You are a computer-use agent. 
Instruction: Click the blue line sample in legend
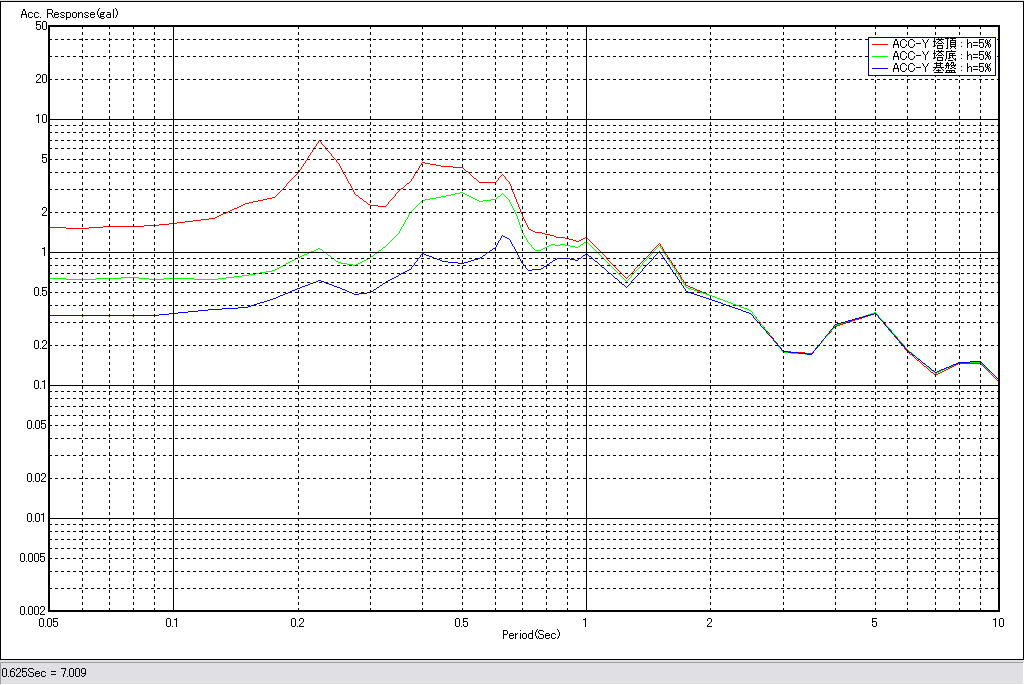tap(880, 68)
